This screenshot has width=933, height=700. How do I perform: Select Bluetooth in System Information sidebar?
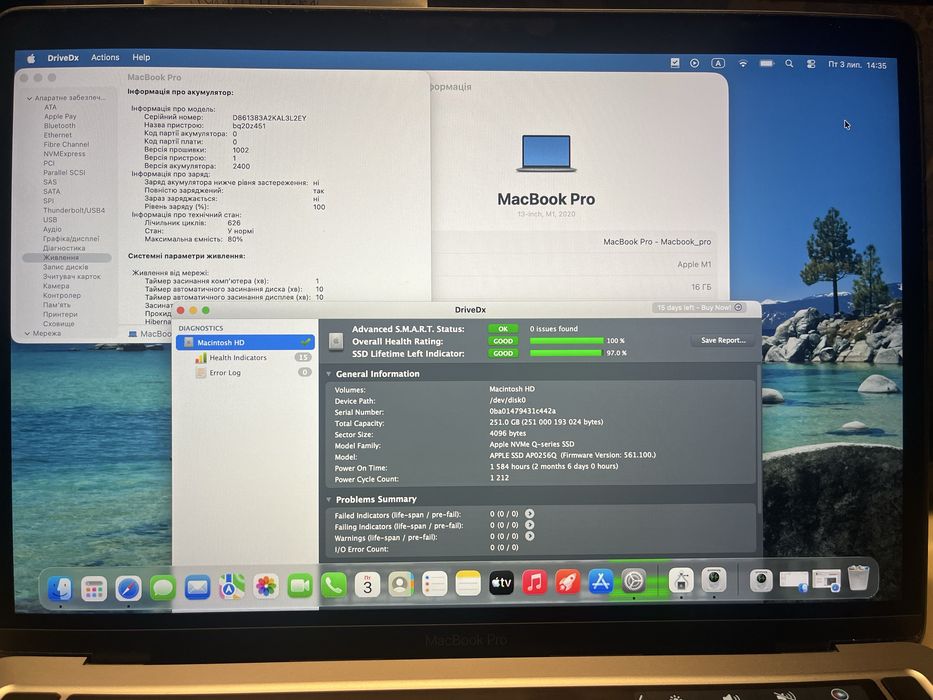click(x=60, y=126)
